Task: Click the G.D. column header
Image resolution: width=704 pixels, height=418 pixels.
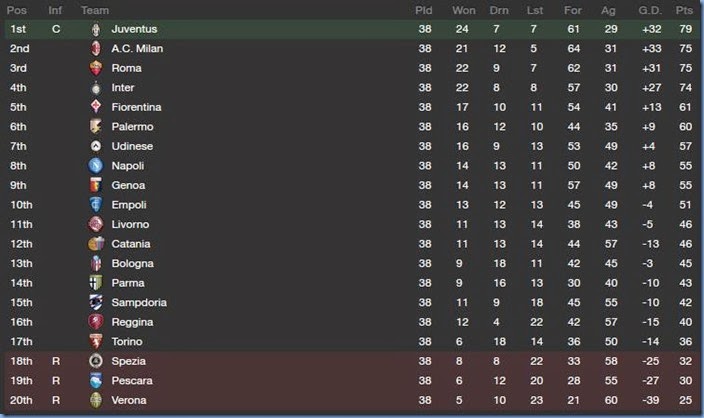Action: click(x=650, y=10)
